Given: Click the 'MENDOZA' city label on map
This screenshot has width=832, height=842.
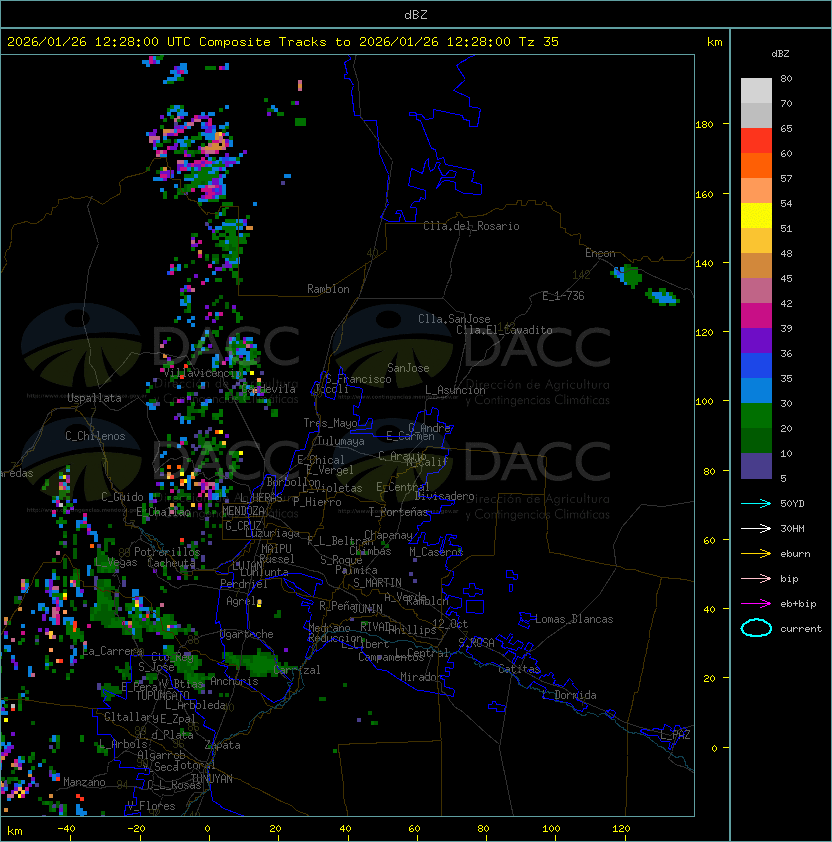Looking at the screenshot, I should pos(243,511).
